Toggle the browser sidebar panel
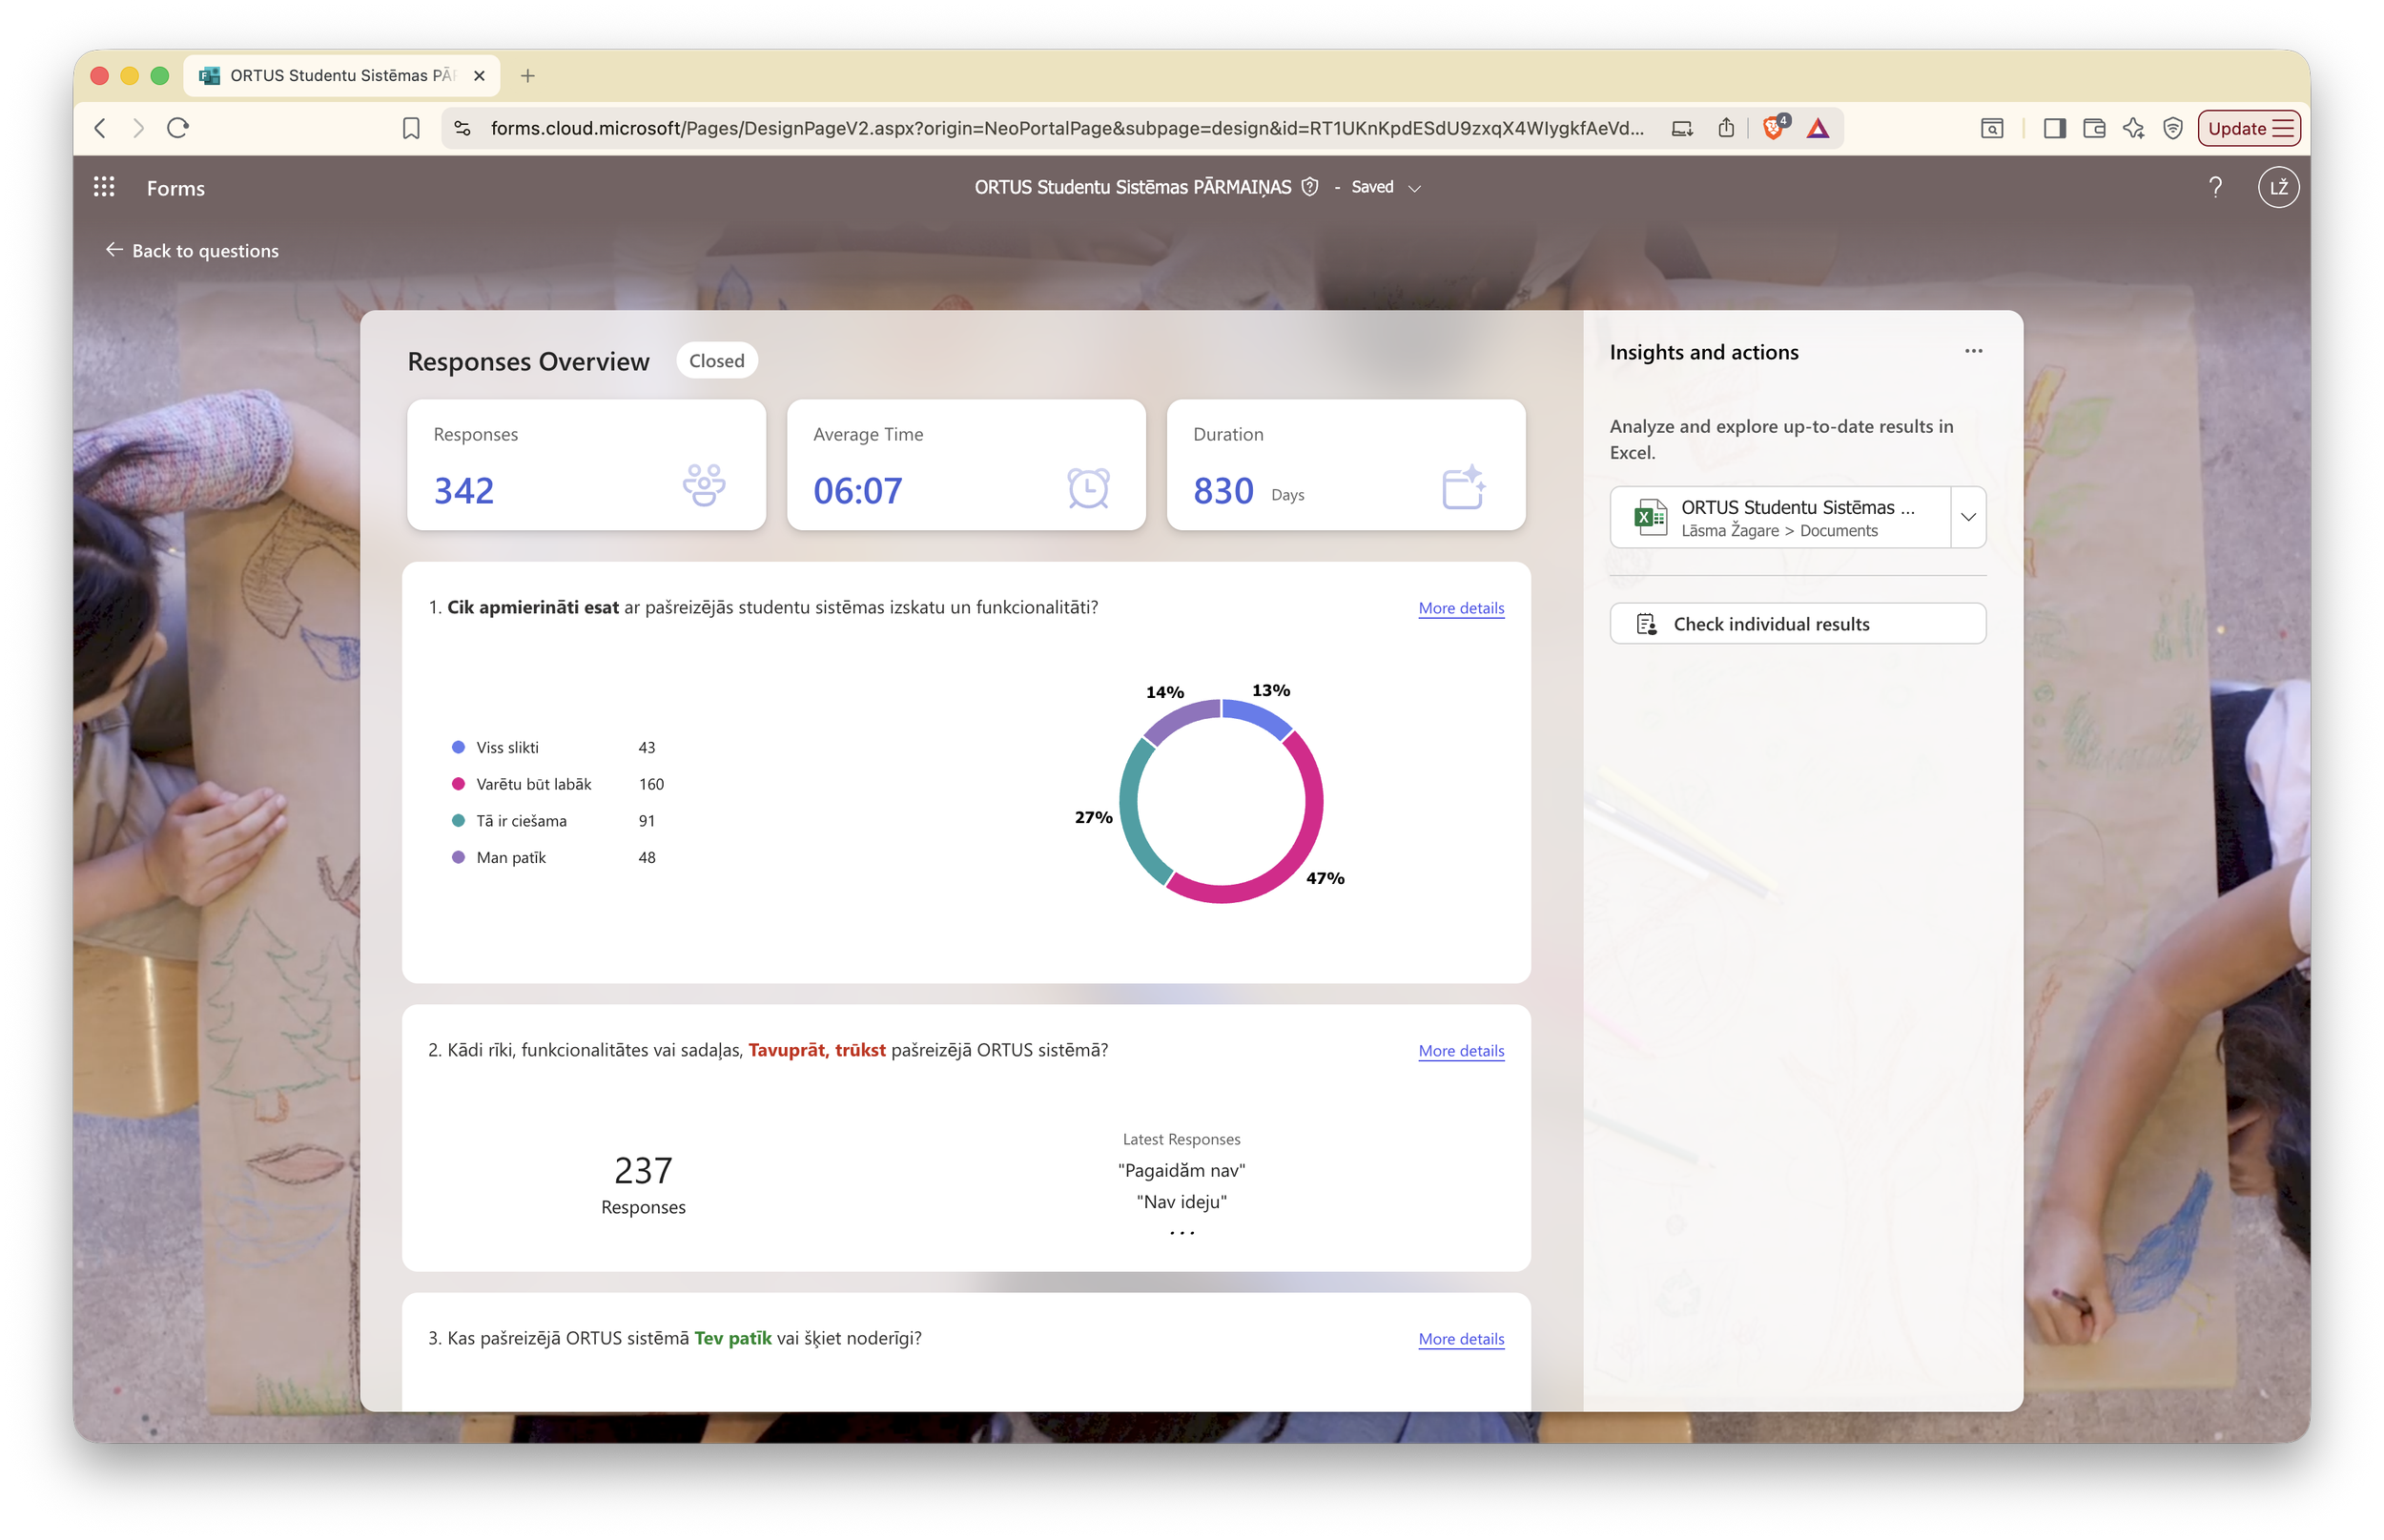 2055,128
